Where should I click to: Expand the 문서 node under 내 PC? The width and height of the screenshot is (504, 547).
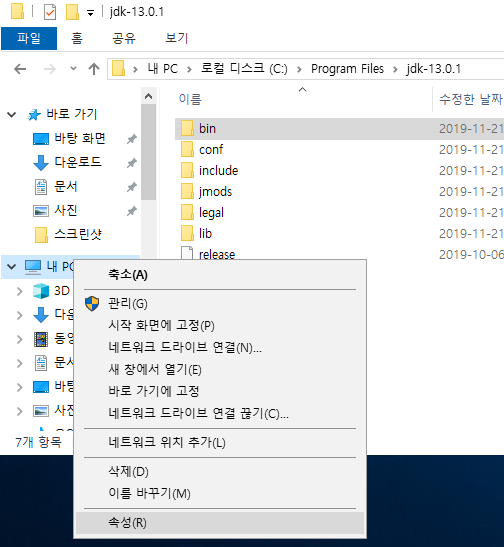[20, 363]
